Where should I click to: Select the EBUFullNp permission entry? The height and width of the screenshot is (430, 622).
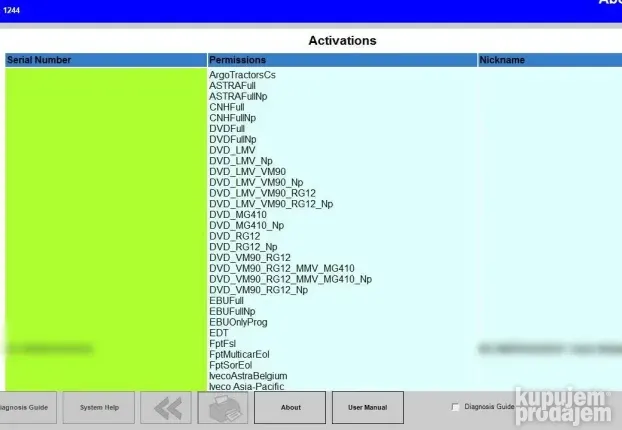coord(232,311)
